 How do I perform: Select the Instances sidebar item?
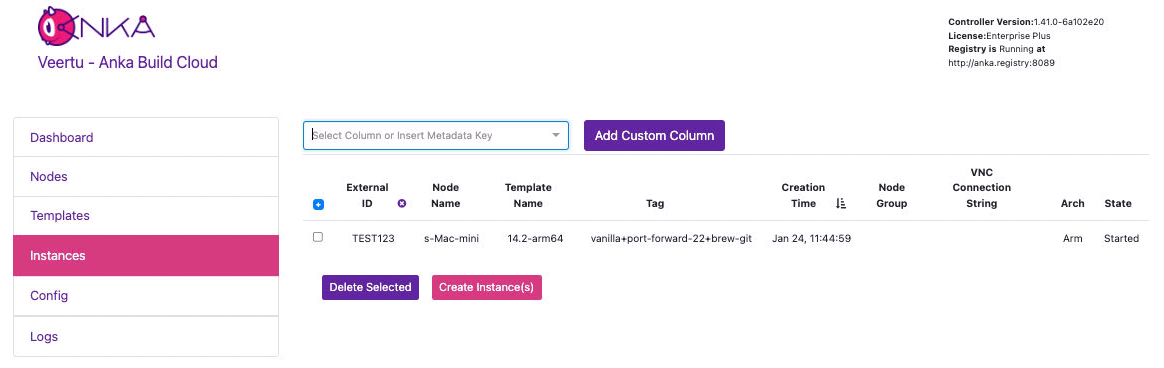[x=146, y=256]
